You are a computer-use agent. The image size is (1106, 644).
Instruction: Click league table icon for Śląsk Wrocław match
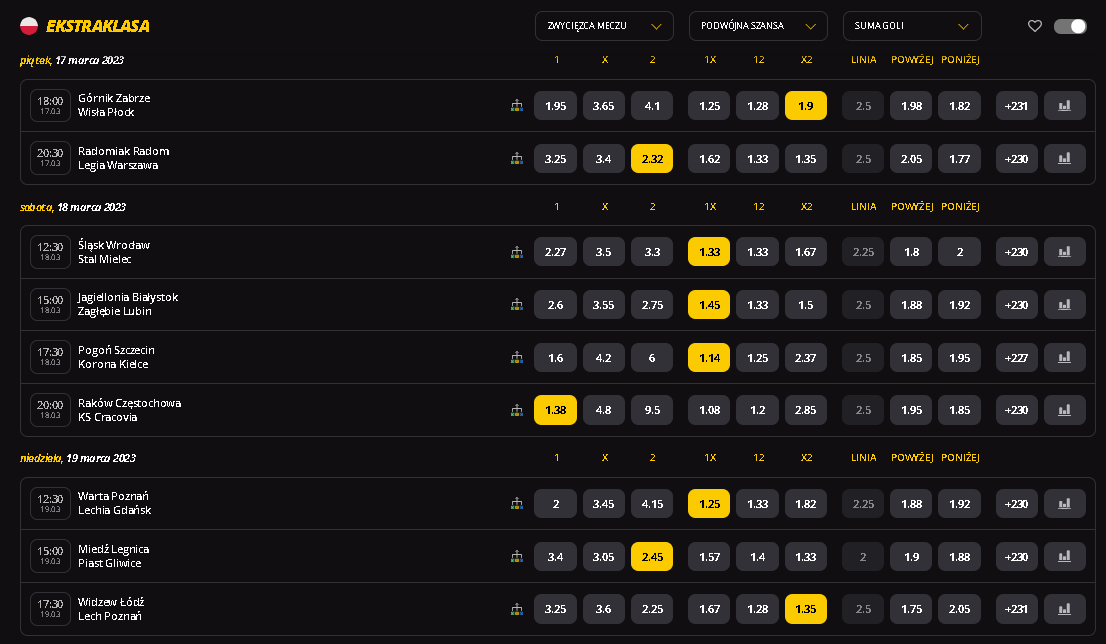[517, 252]
